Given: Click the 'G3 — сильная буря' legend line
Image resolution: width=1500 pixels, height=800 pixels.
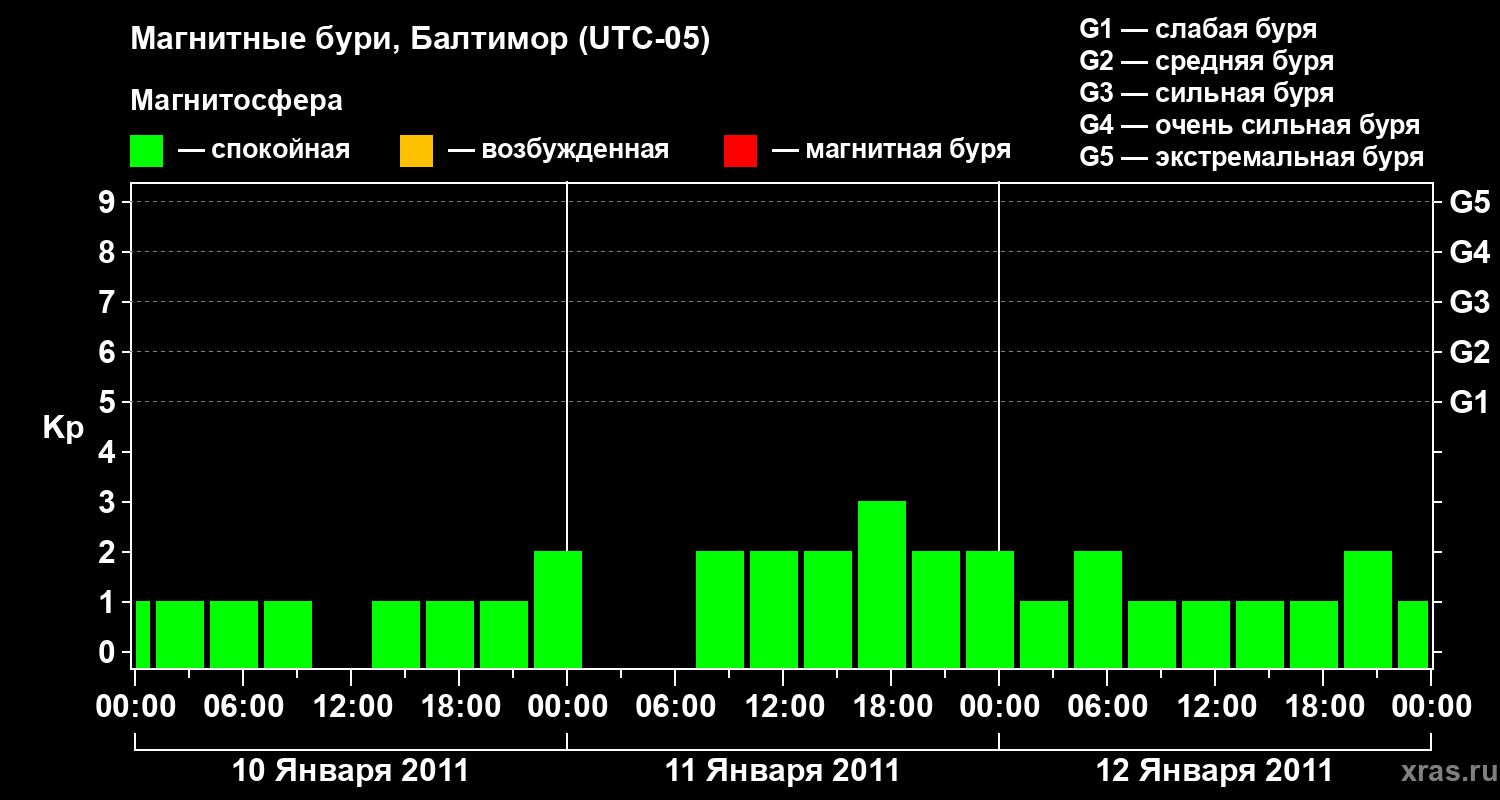Looking at the screenshot, I should click(x=1206, y=93).
